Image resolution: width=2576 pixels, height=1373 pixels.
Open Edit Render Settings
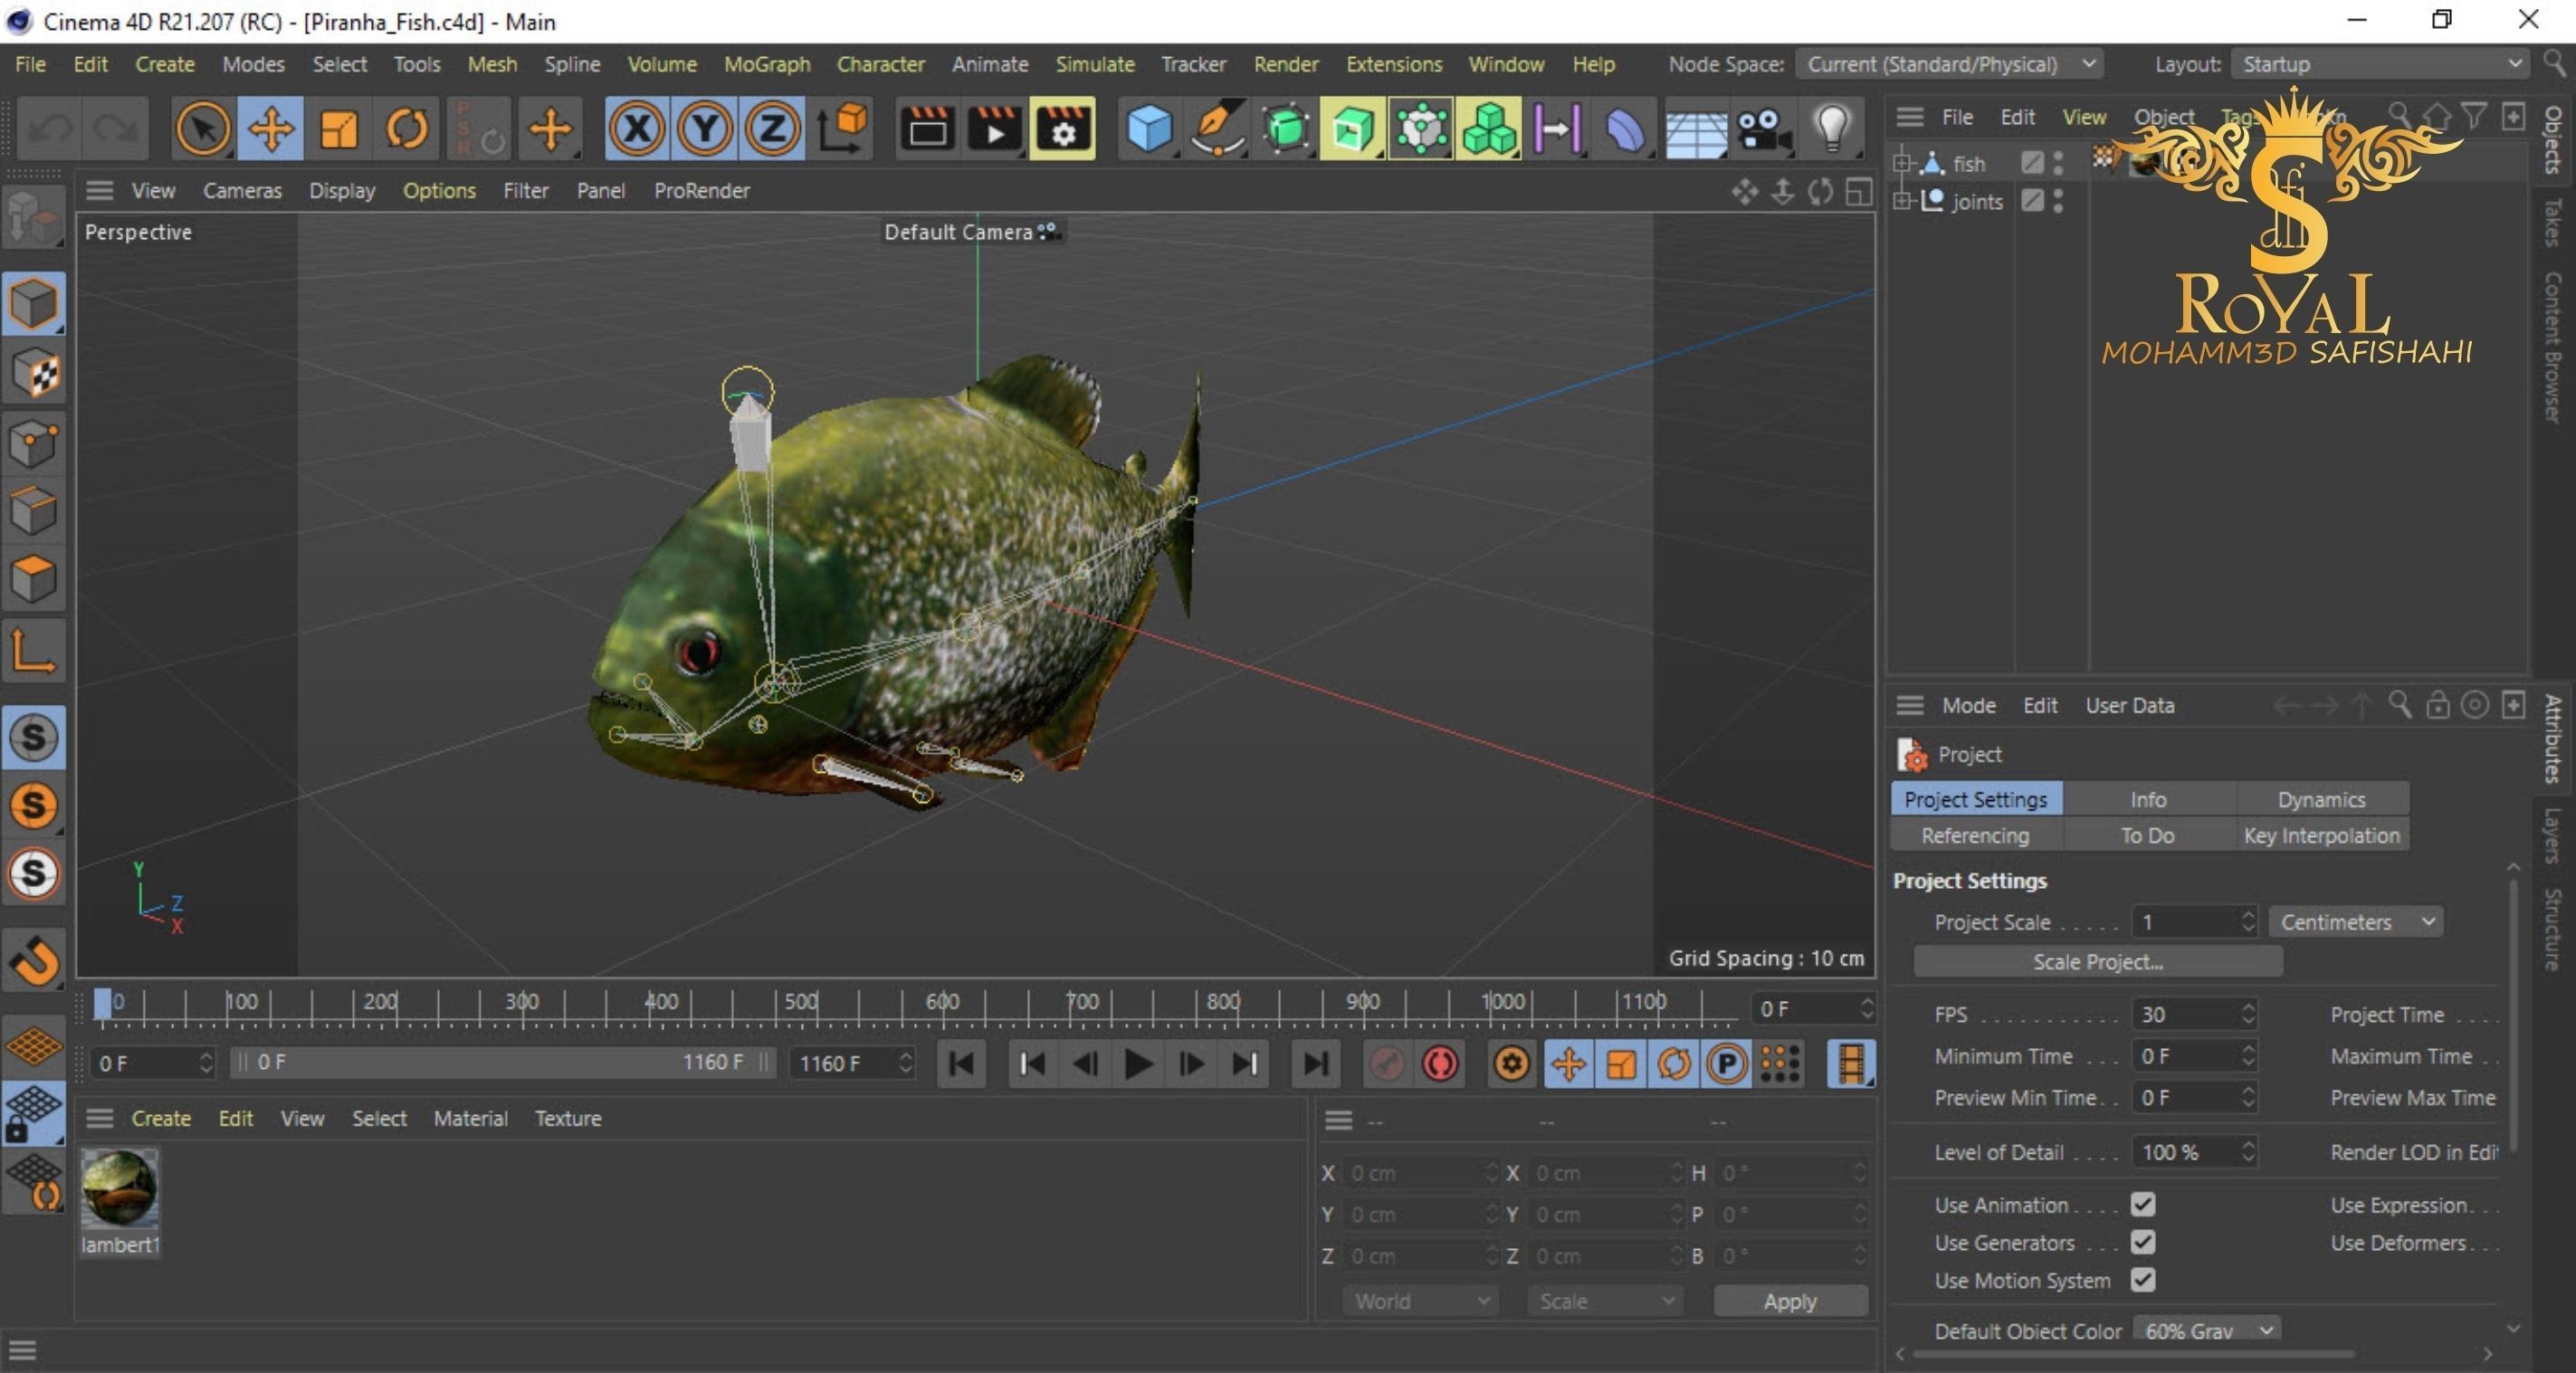1062,129
